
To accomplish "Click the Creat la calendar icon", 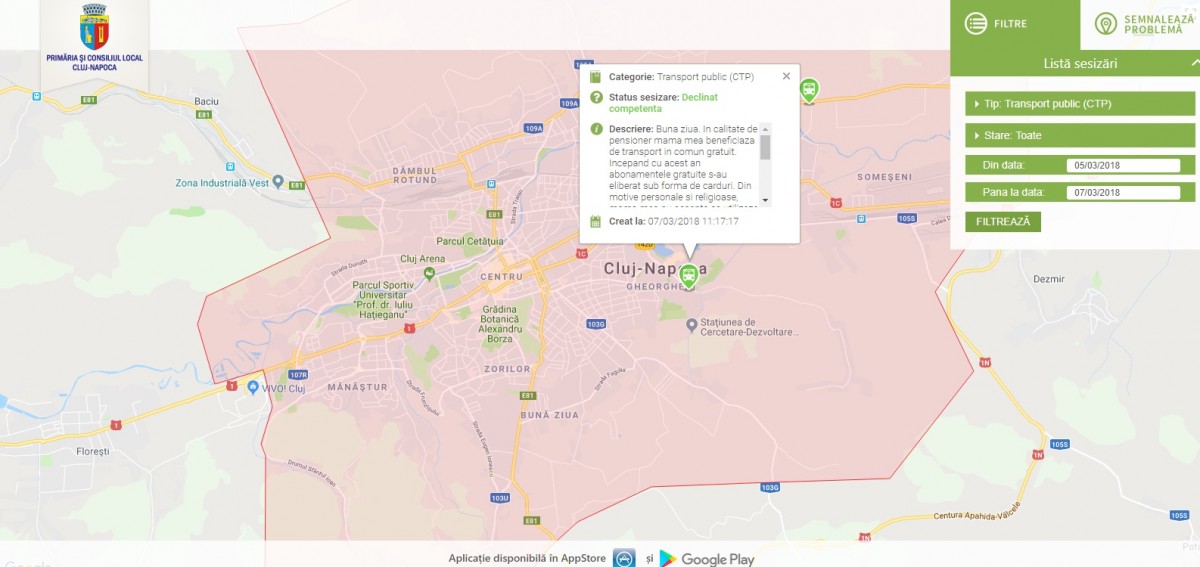I will click(596, 221).
